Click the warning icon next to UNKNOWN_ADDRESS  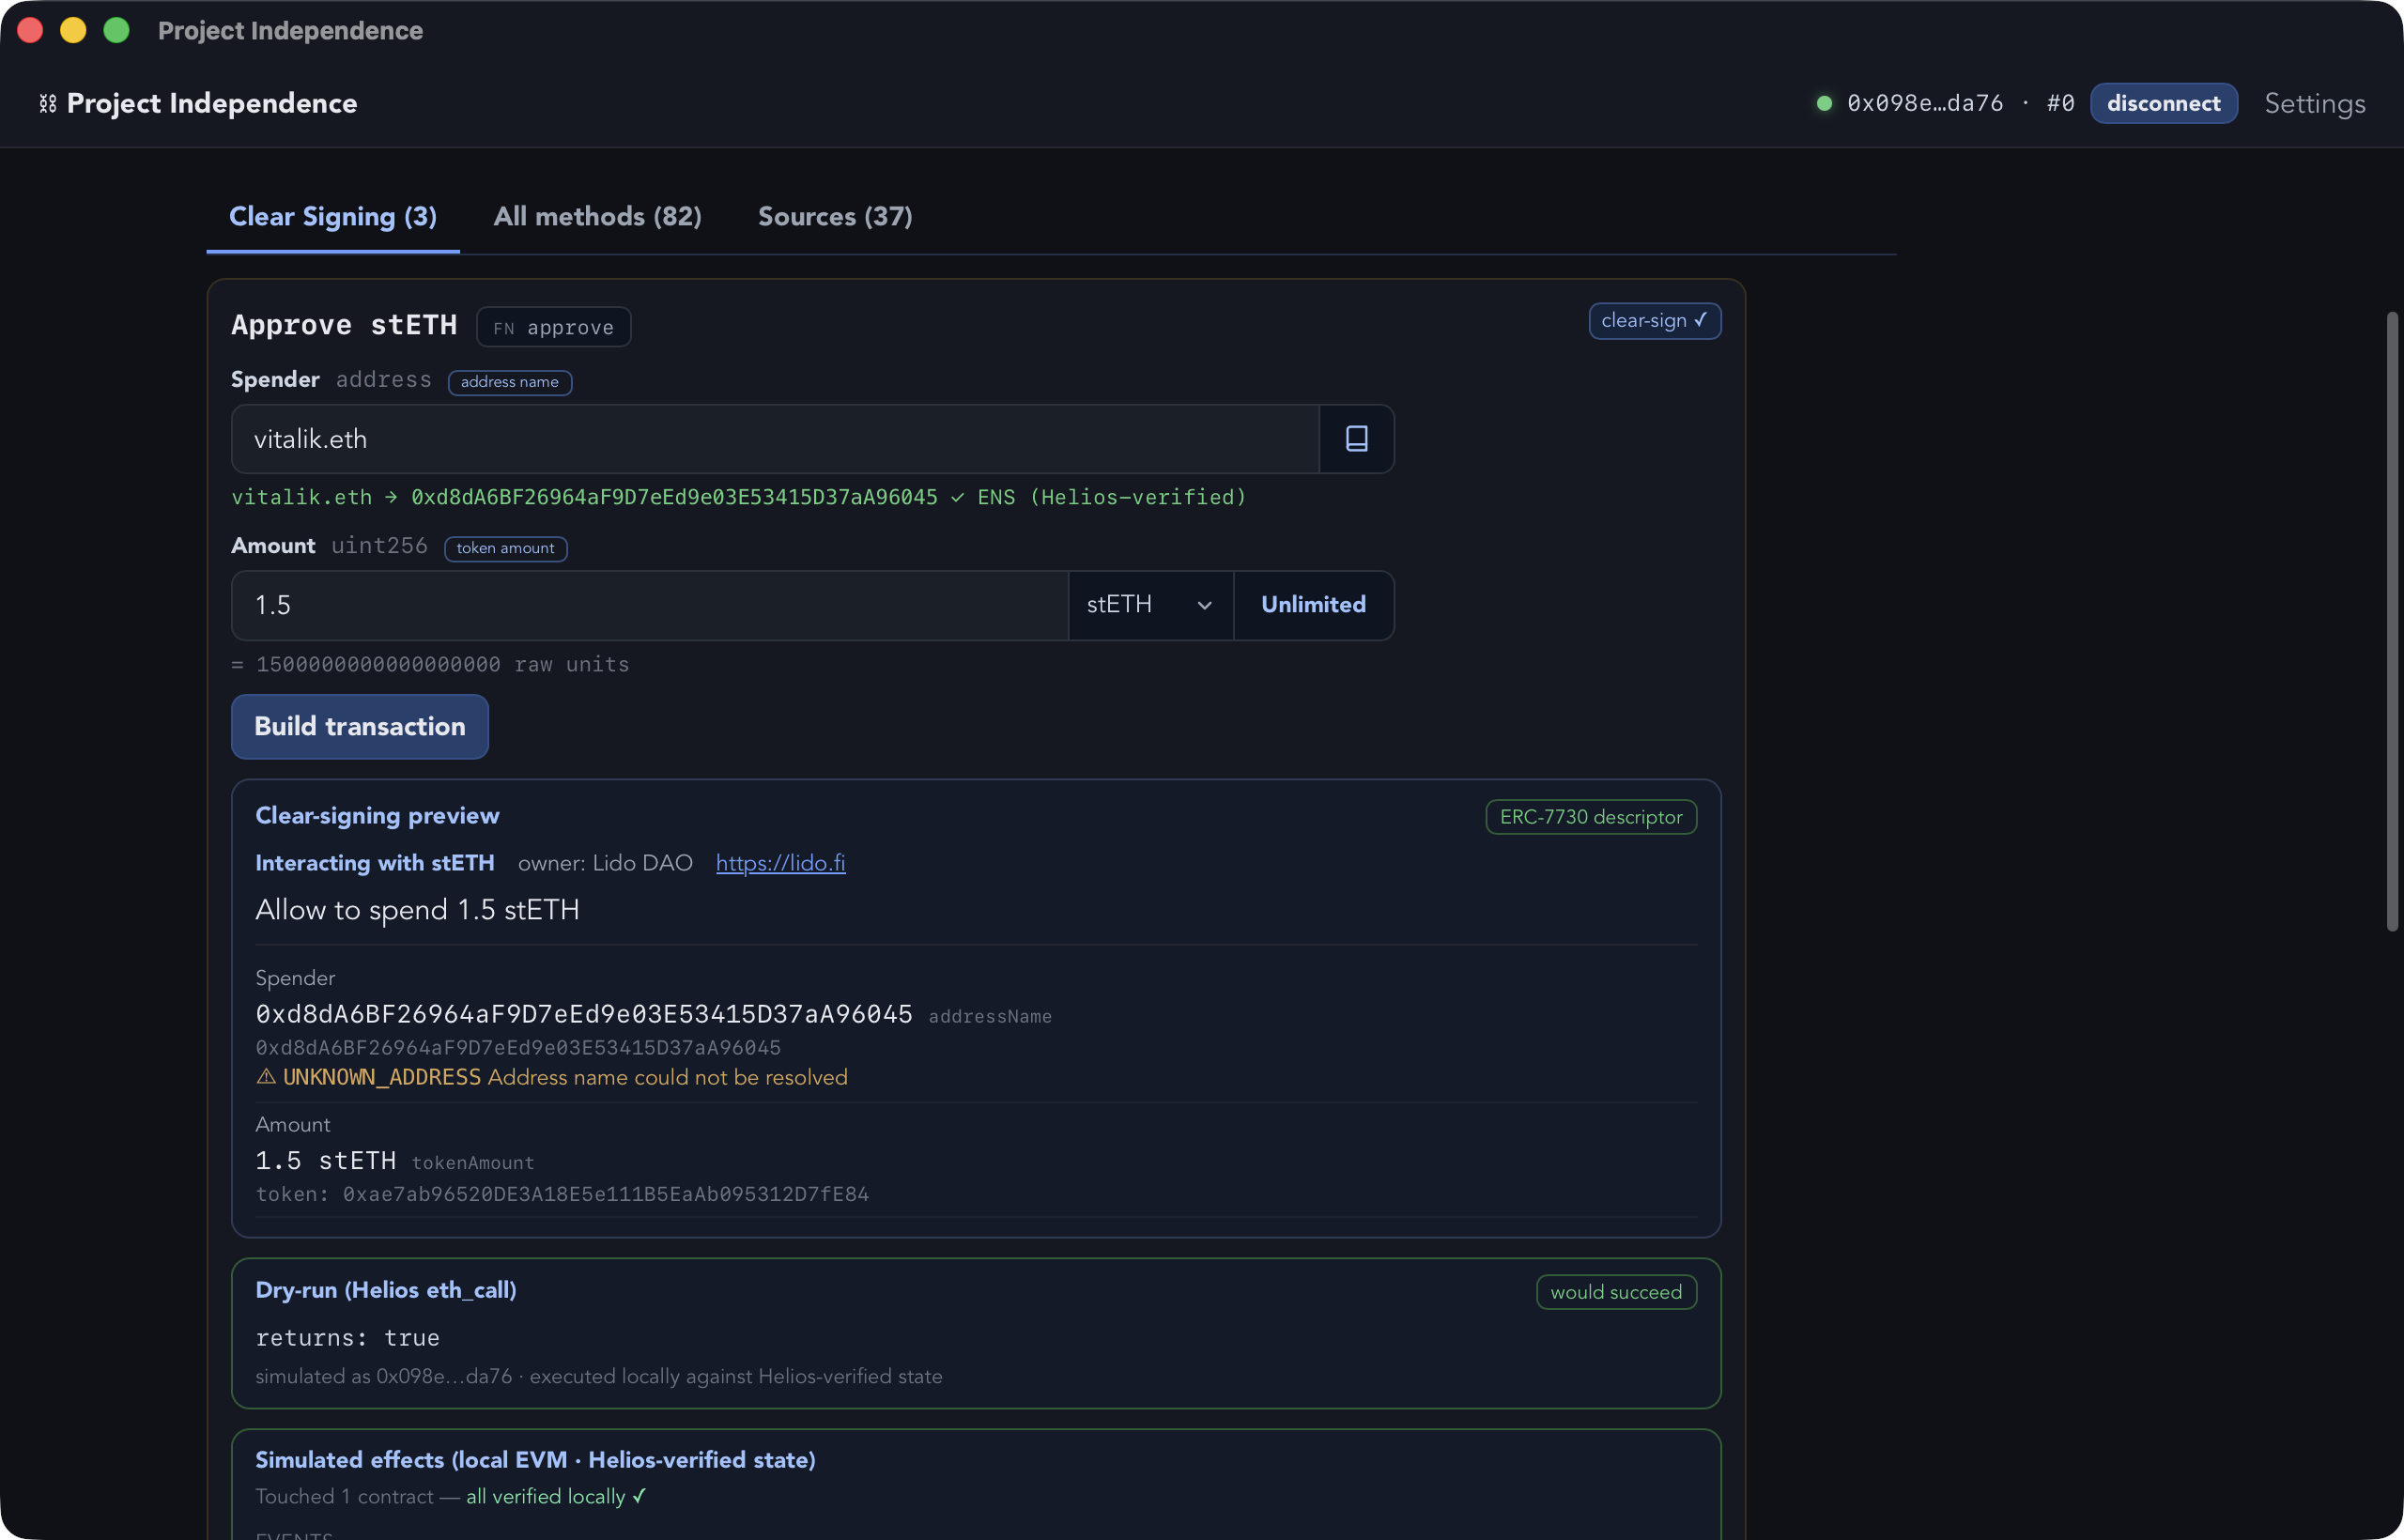point(266,1077)
